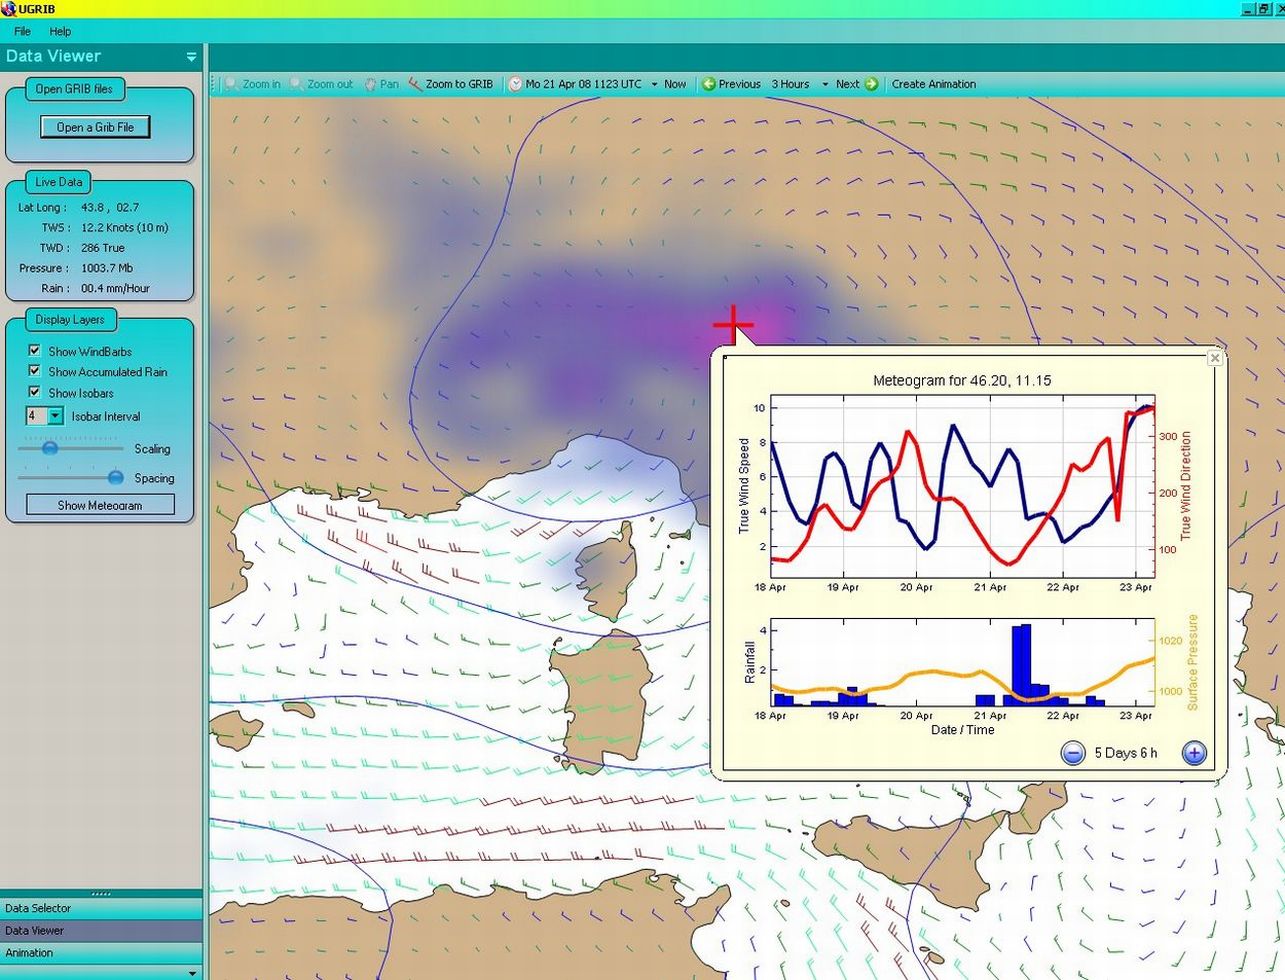The image size is (1285, 980).
Task: Click the green Next arrow icon
Action: click(x=871, y=84)
